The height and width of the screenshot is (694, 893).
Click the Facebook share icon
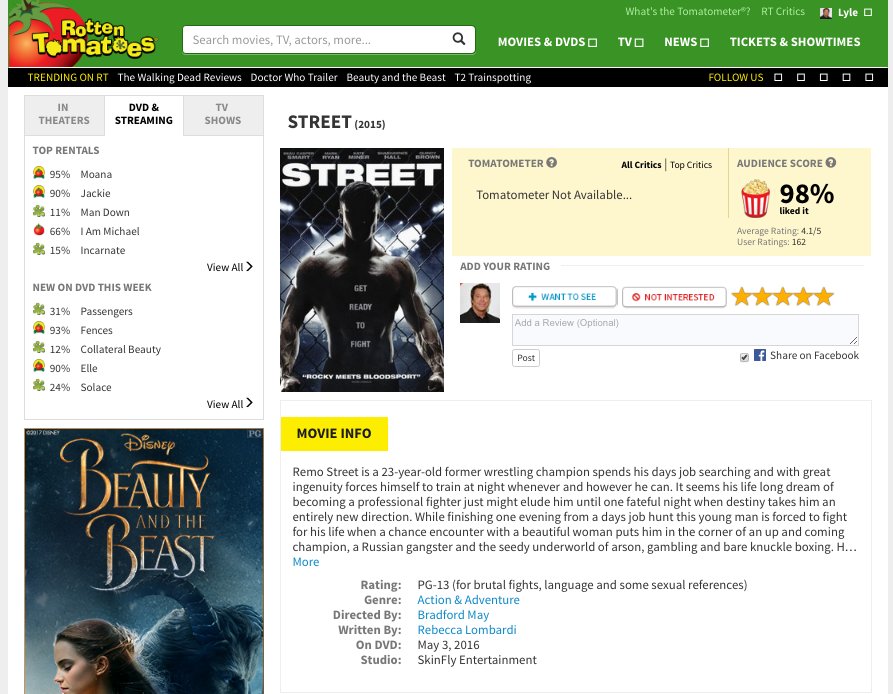(x=760, y=355)
